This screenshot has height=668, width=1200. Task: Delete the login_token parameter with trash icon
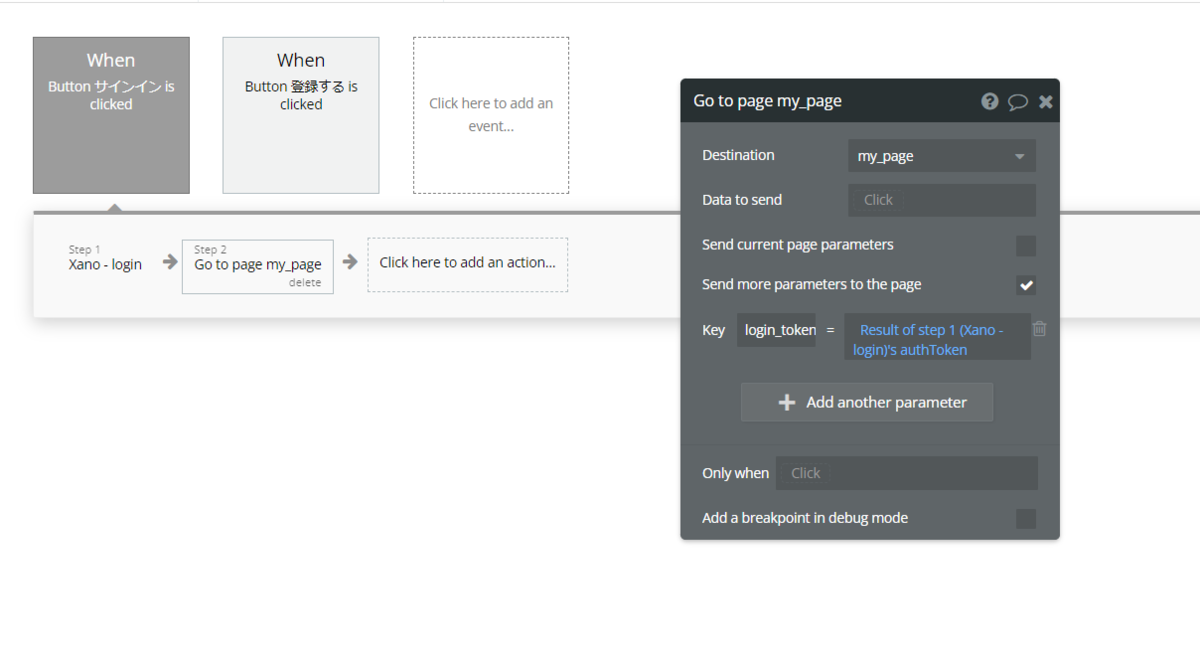coord(1040,328)
